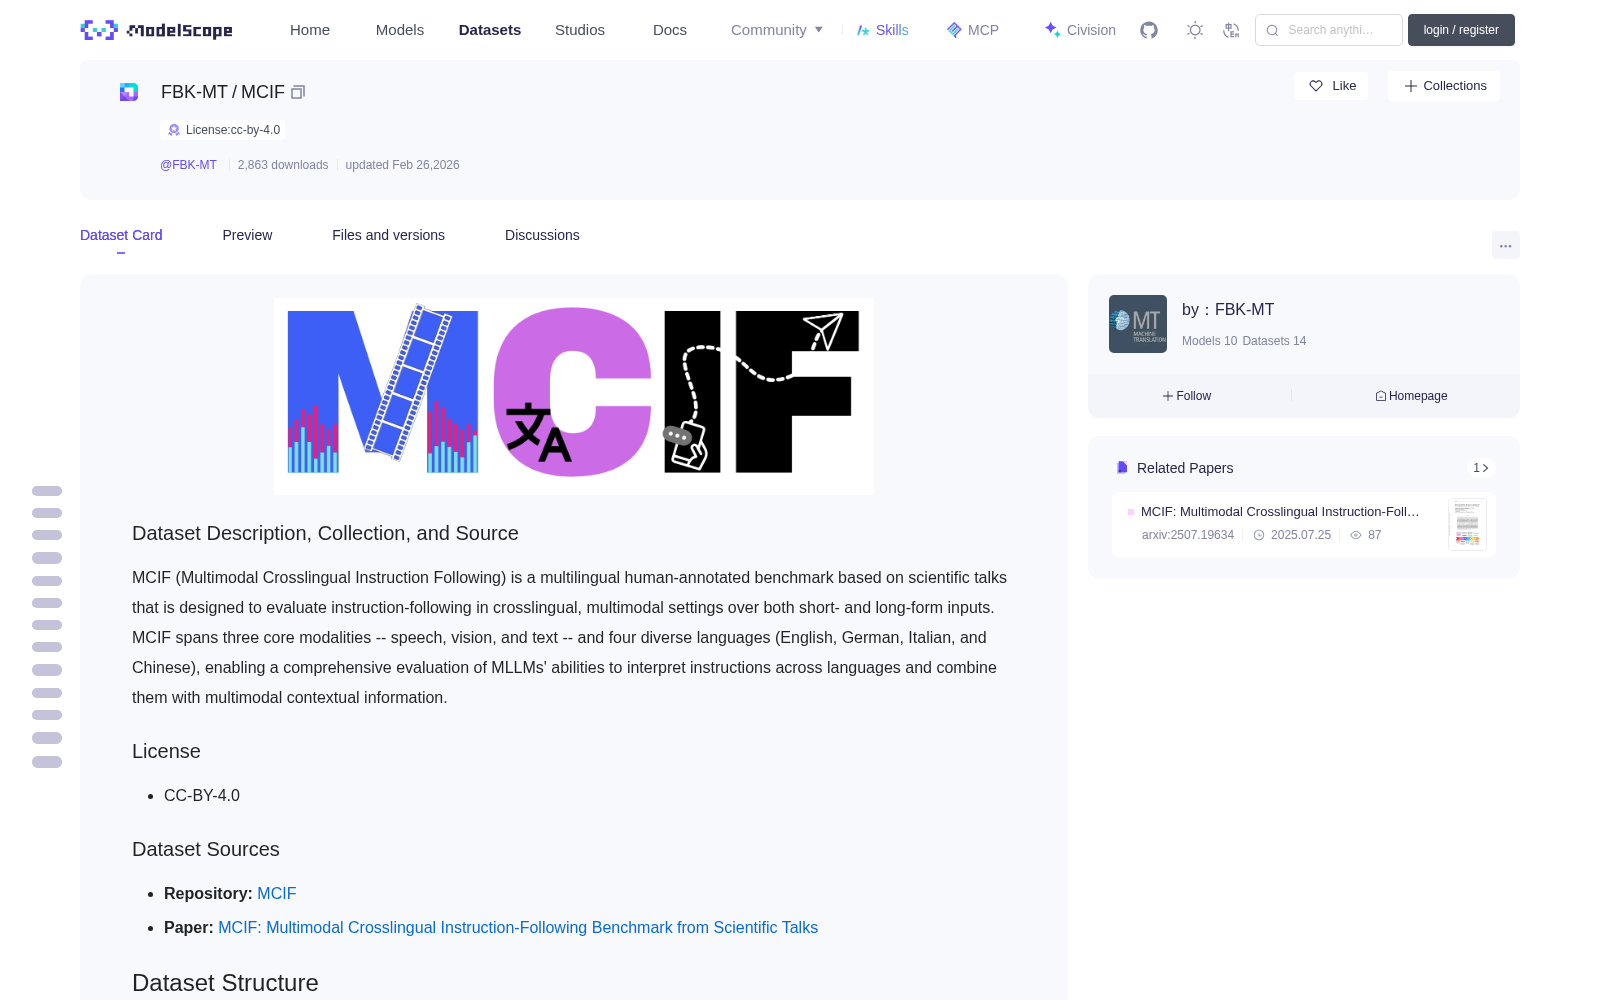Screen dimensions: 1600x1000
Task: Click the updated Feb 26,2026 text
Action: [x=402, y=165]
